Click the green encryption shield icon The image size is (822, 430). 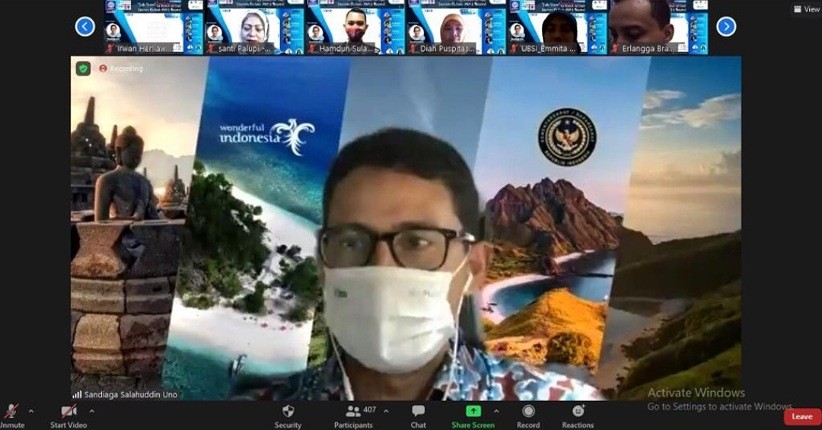click(x=83, y=69)
